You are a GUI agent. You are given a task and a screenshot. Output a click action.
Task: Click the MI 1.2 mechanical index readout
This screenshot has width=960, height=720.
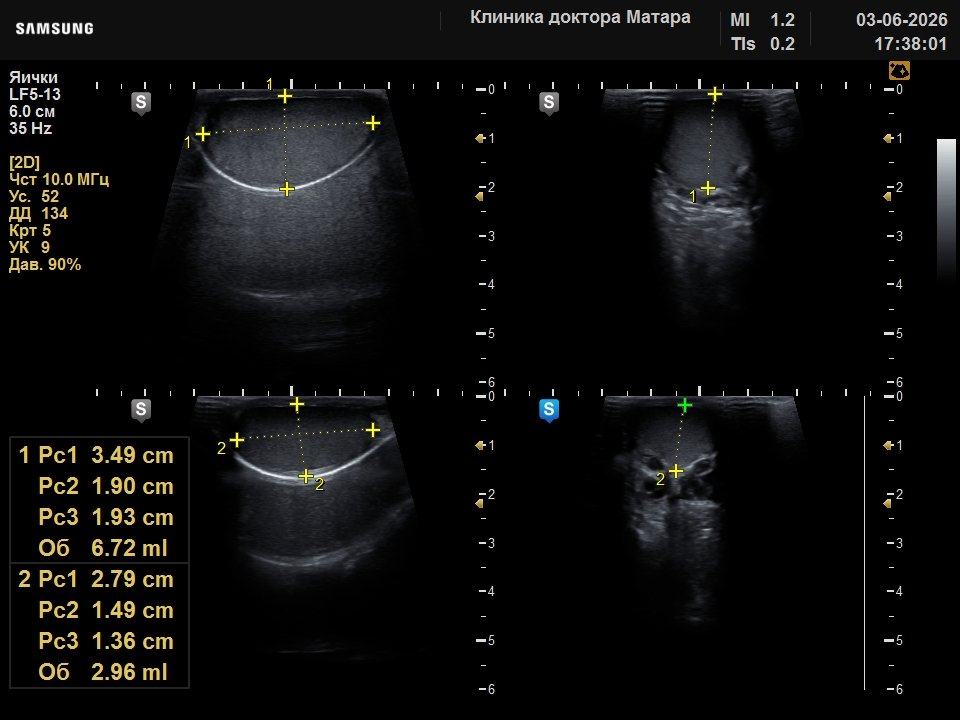click(x=762, y=20)
